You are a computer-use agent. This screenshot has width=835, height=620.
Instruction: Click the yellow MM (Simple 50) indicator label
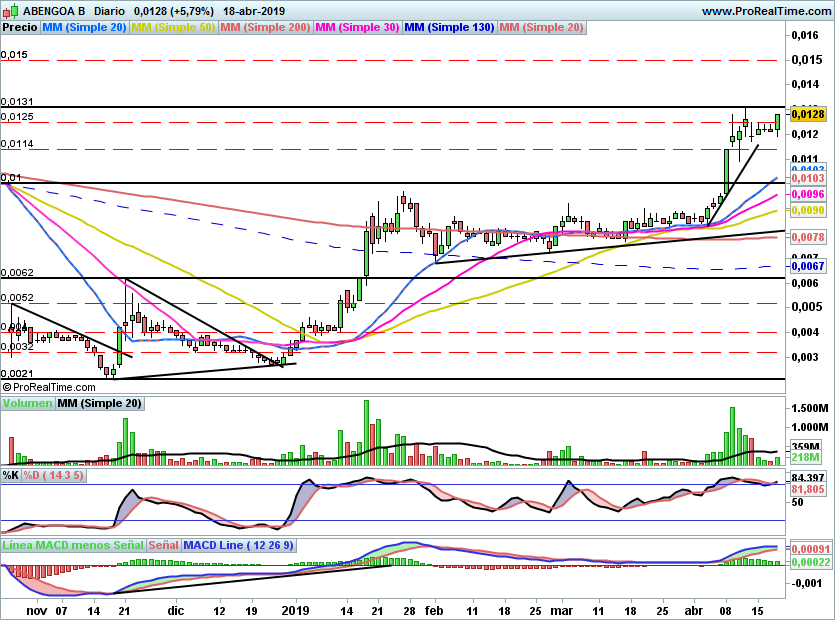tap(173, 28)
